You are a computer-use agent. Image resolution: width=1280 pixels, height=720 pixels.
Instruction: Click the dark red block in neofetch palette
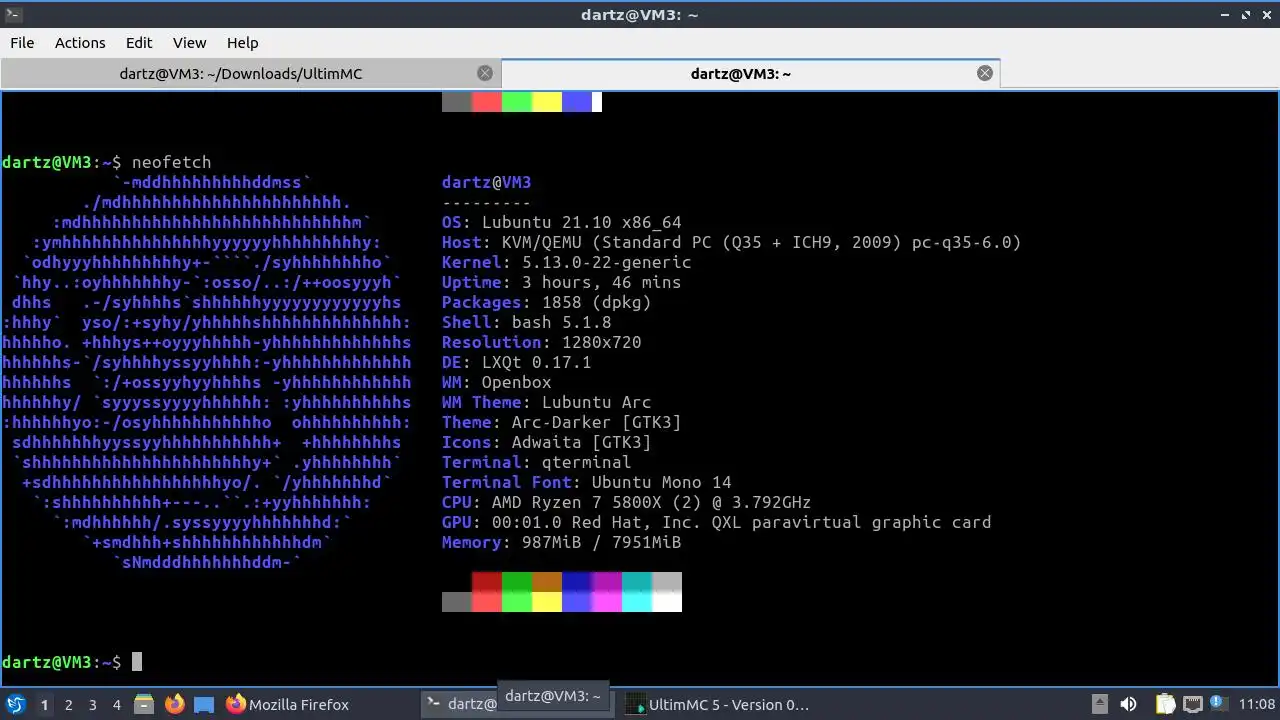487,582
